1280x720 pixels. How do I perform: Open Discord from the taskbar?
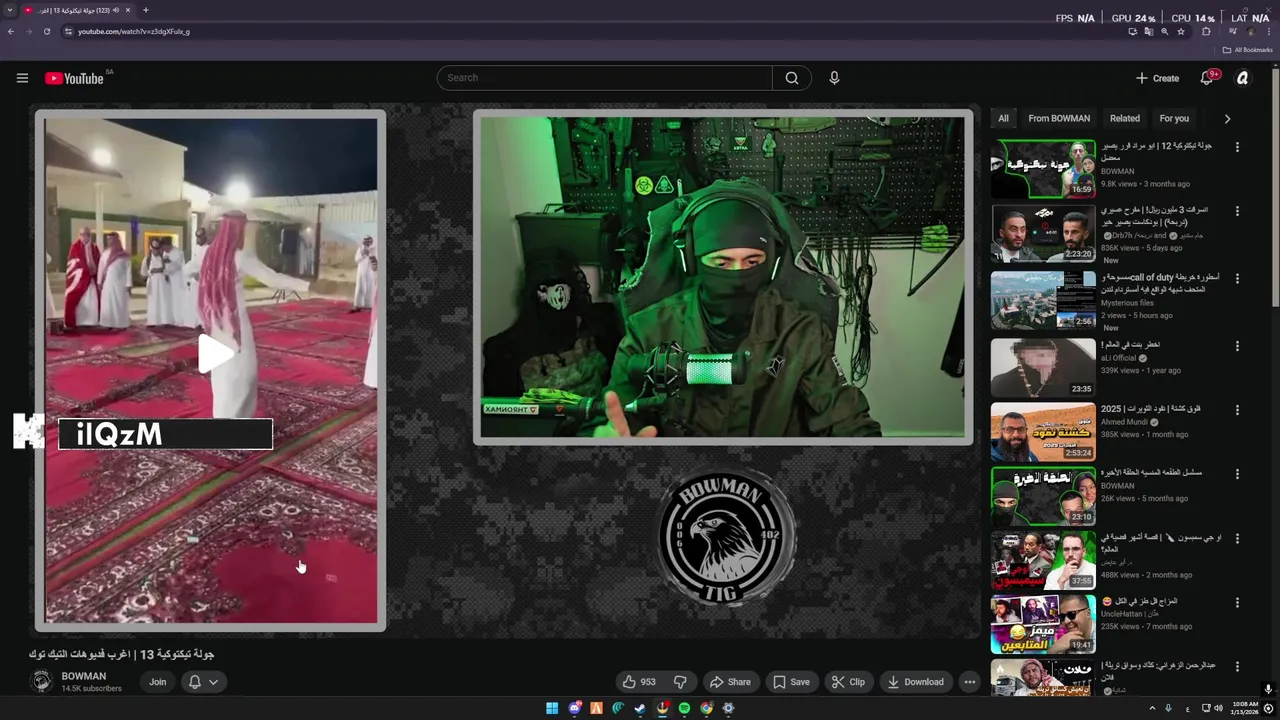575,708
